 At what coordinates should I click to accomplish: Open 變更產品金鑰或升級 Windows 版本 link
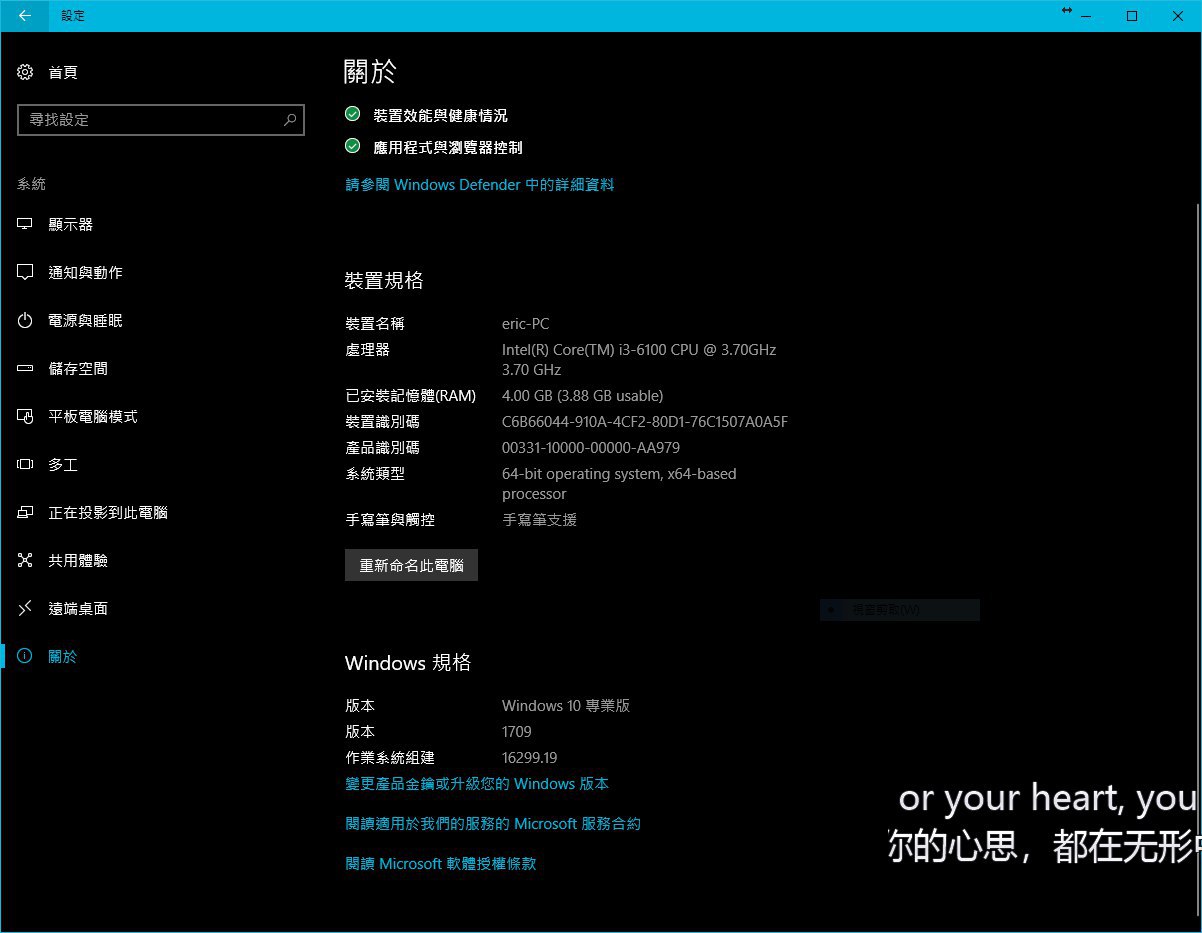pos(477,784)
